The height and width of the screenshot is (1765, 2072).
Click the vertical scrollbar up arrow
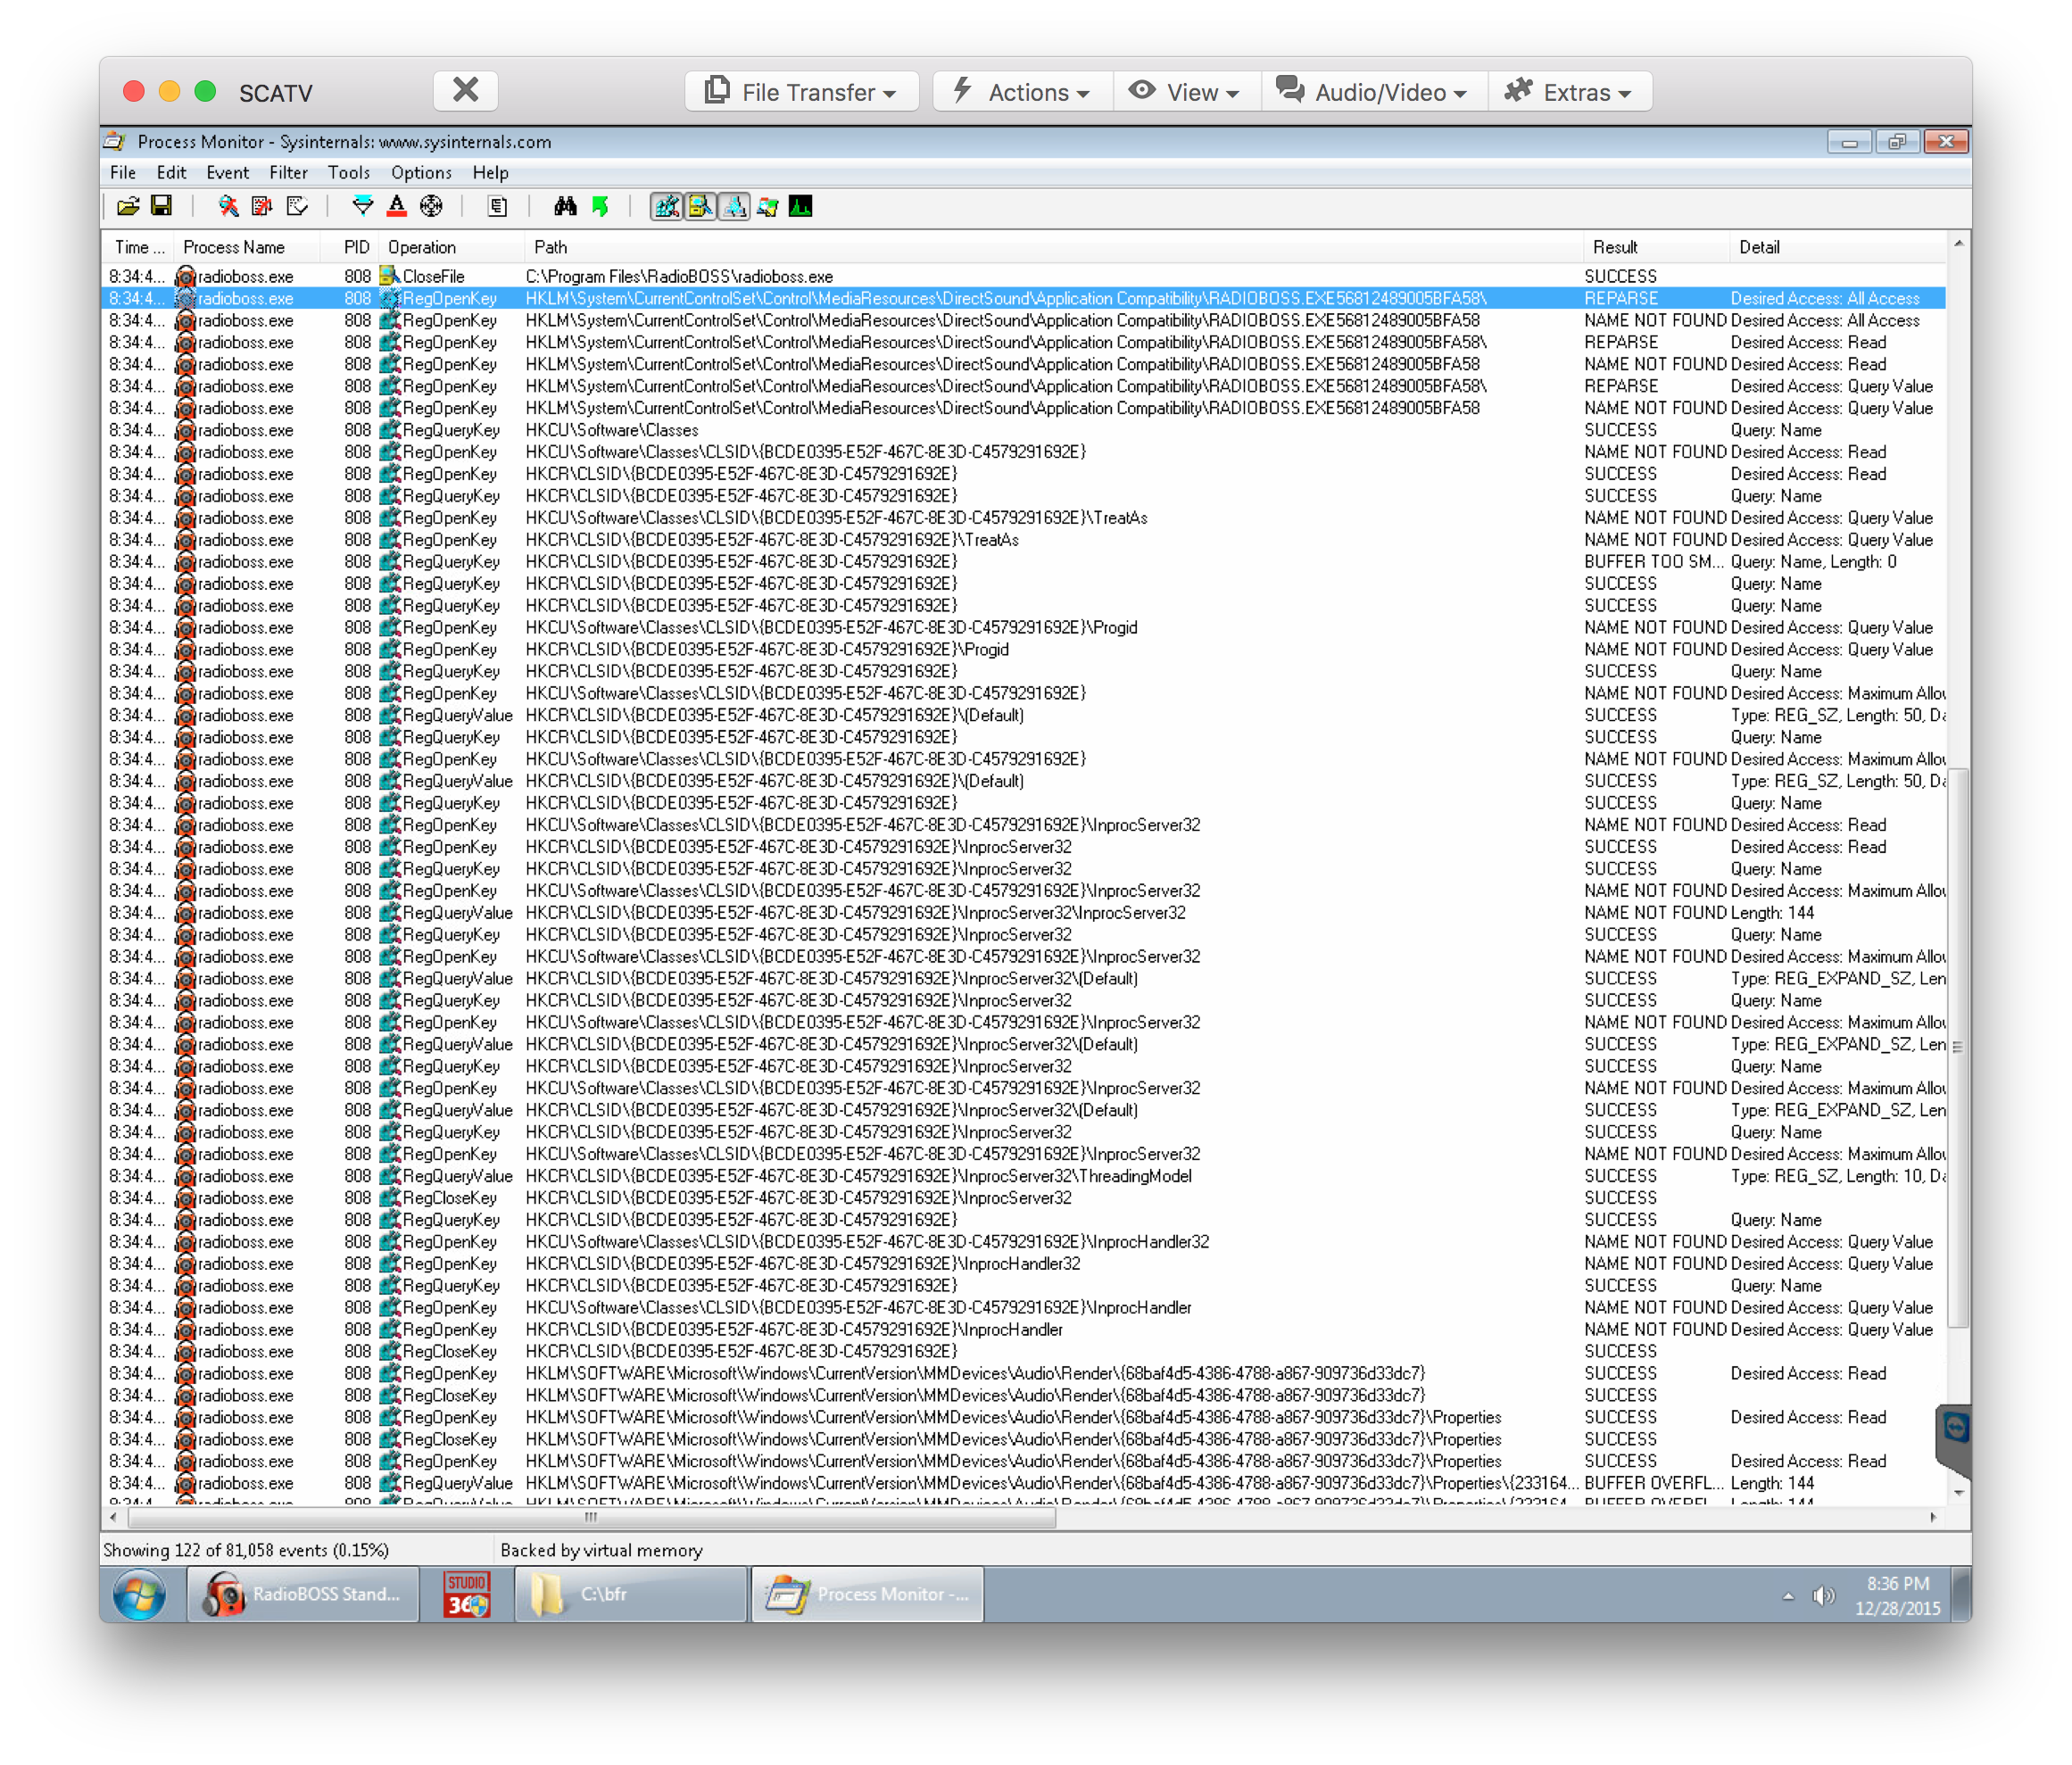[1958, 243]
